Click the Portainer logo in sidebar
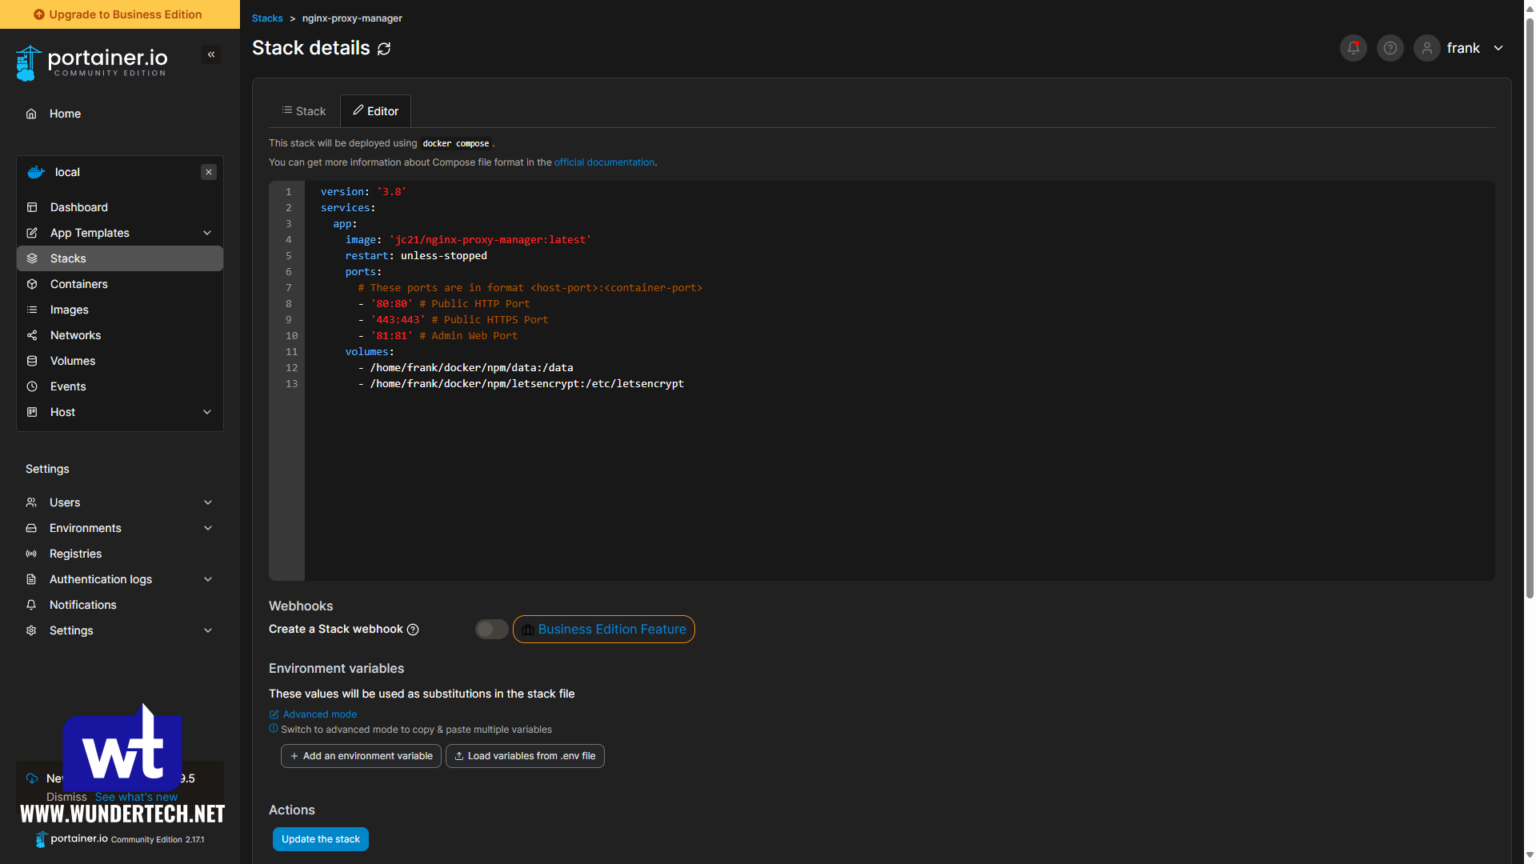Screen dimensions: 1536x864 [92, 62]
